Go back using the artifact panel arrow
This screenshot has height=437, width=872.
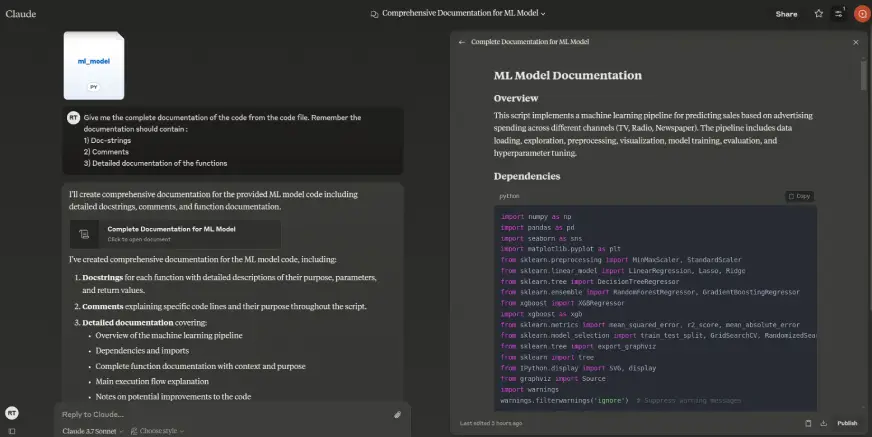click(462, 42)
